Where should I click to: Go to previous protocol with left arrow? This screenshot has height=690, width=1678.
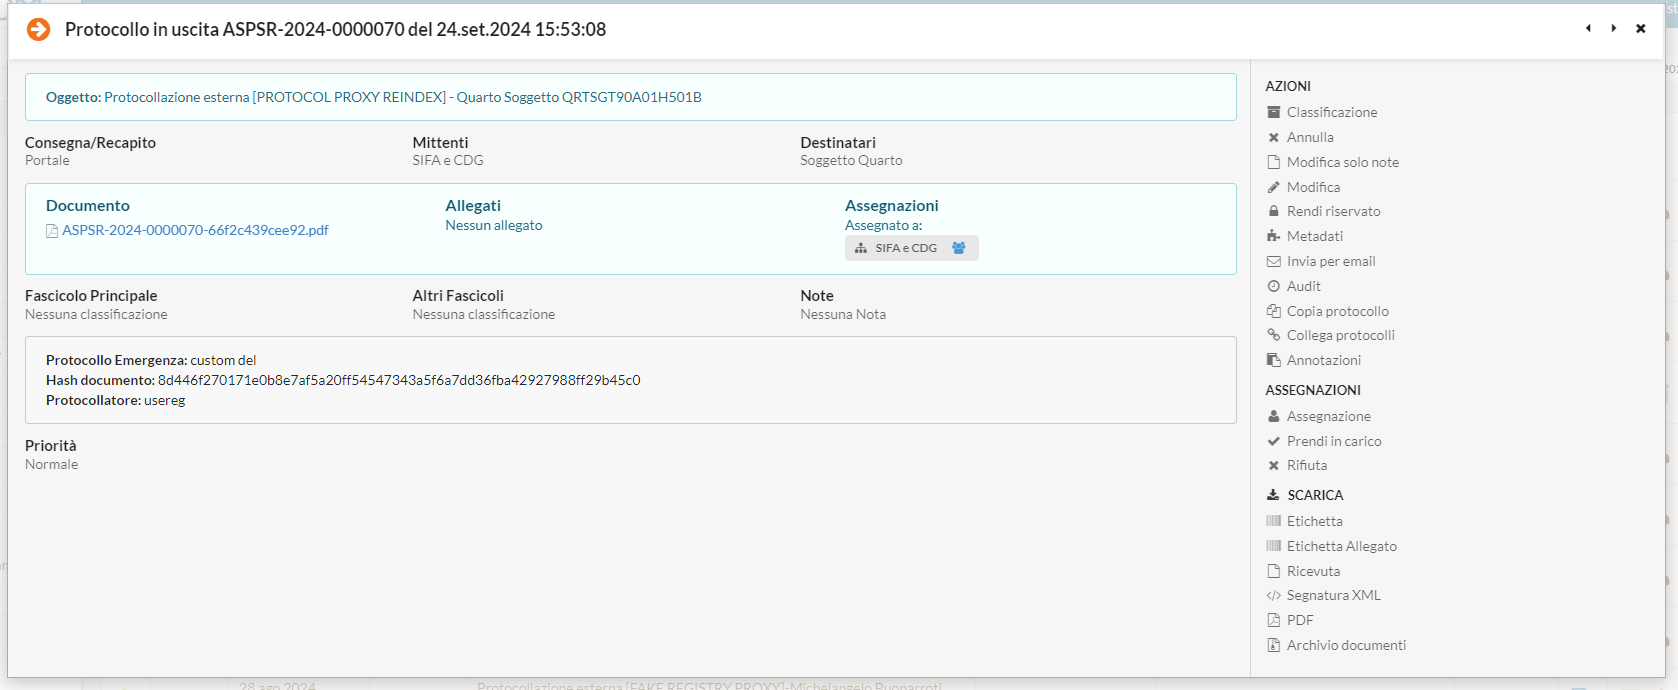coord(1587,28)
